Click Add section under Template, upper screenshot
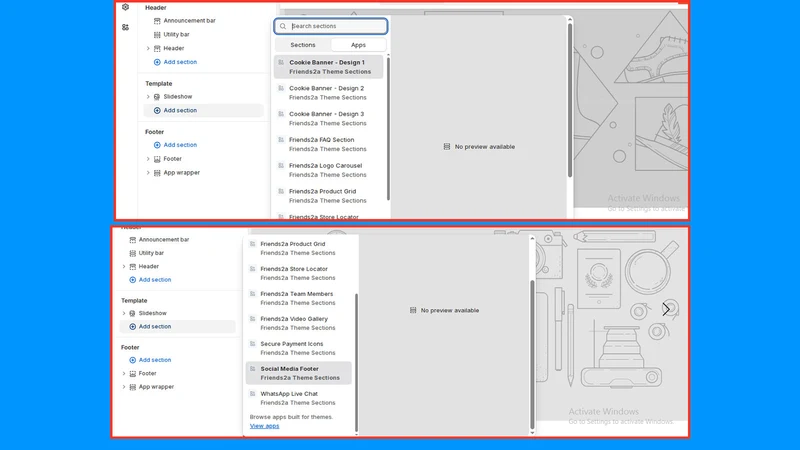800x450 pixels. click(x=175, y=110)
